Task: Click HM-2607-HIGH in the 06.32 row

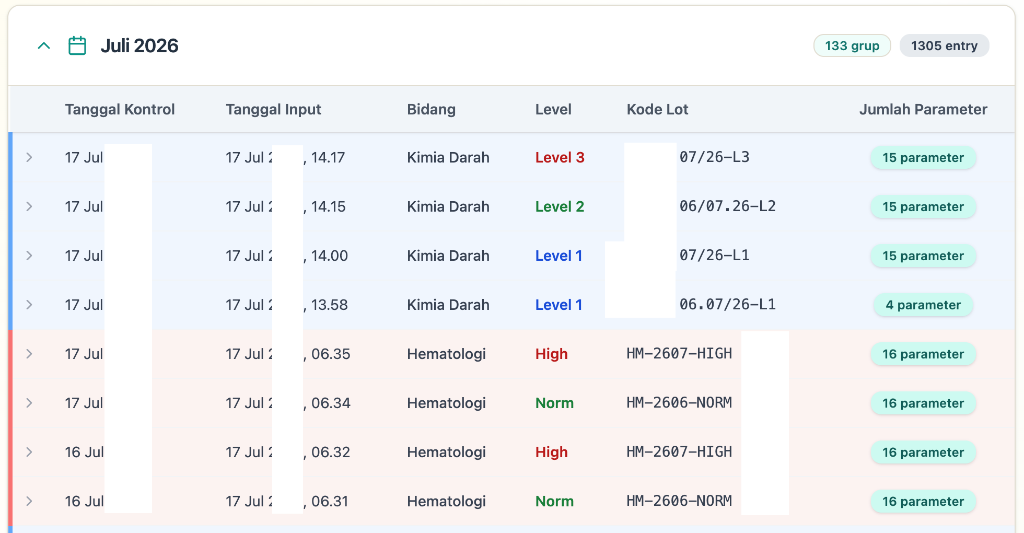Action: click(x=679, y=451)
